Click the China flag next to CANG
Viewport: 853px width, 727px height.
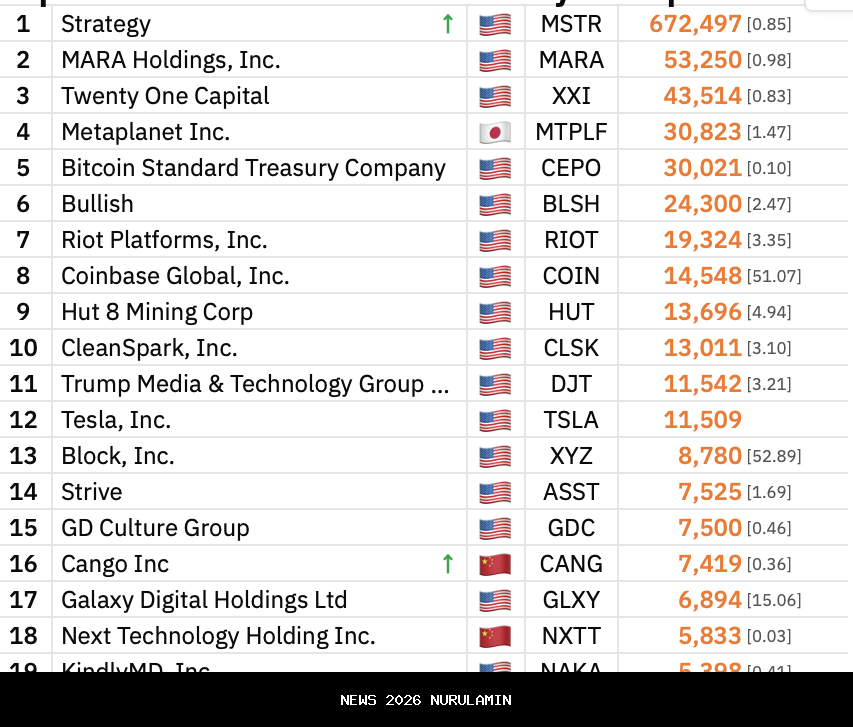point(495,564)
